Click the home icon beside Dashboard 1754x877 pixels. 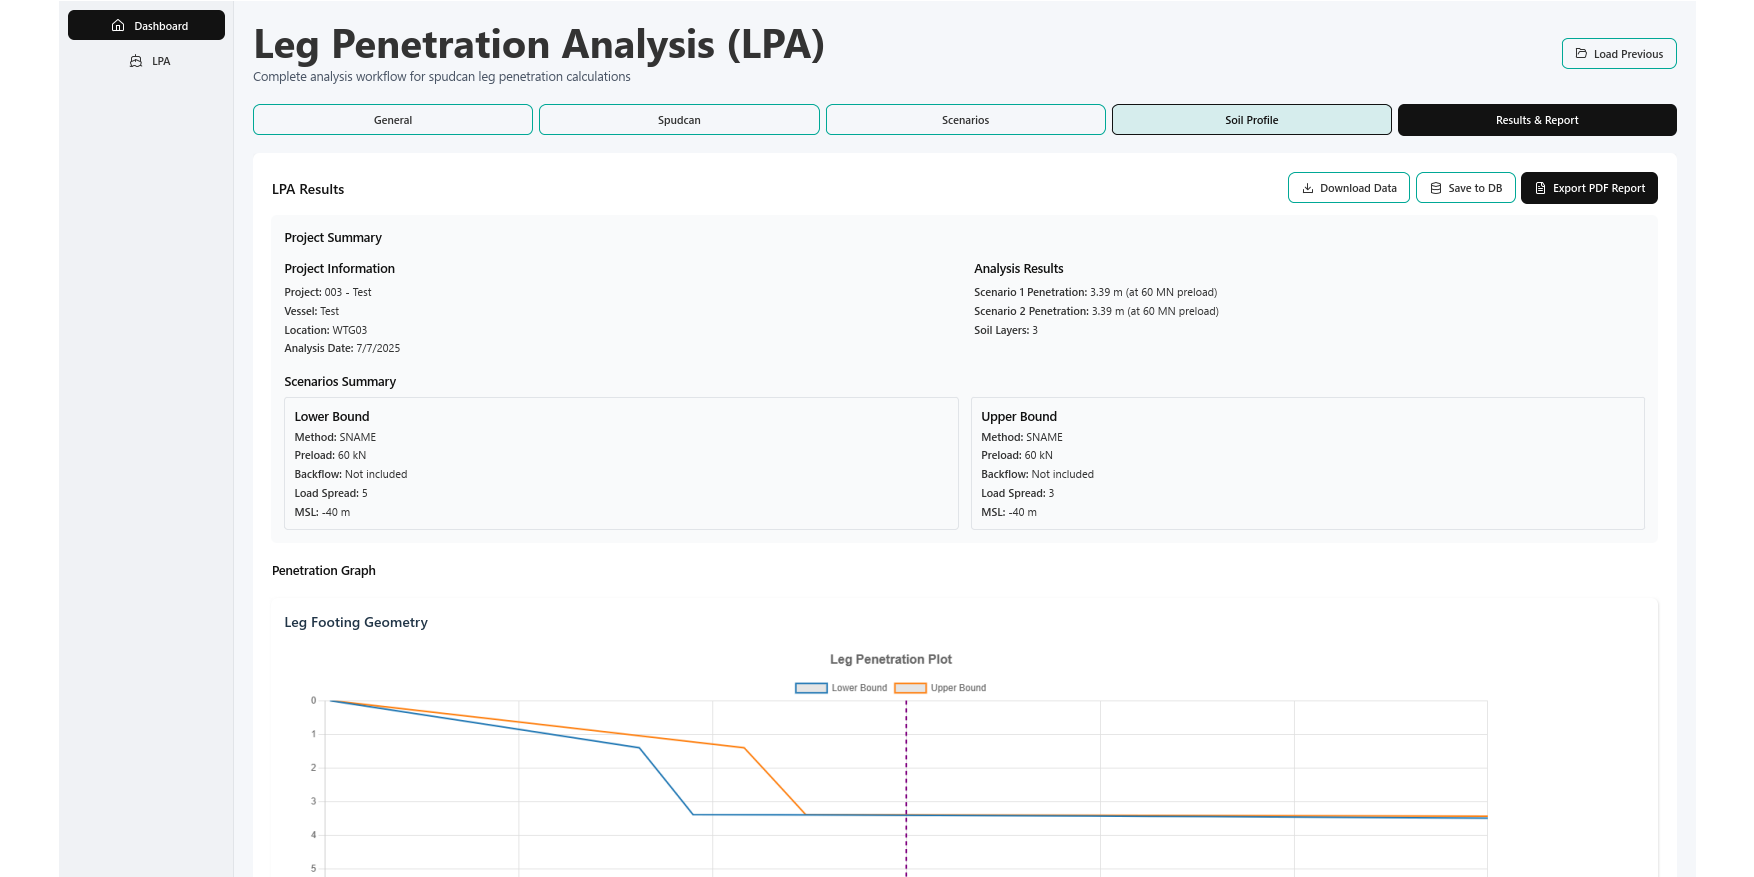point(118,26)
